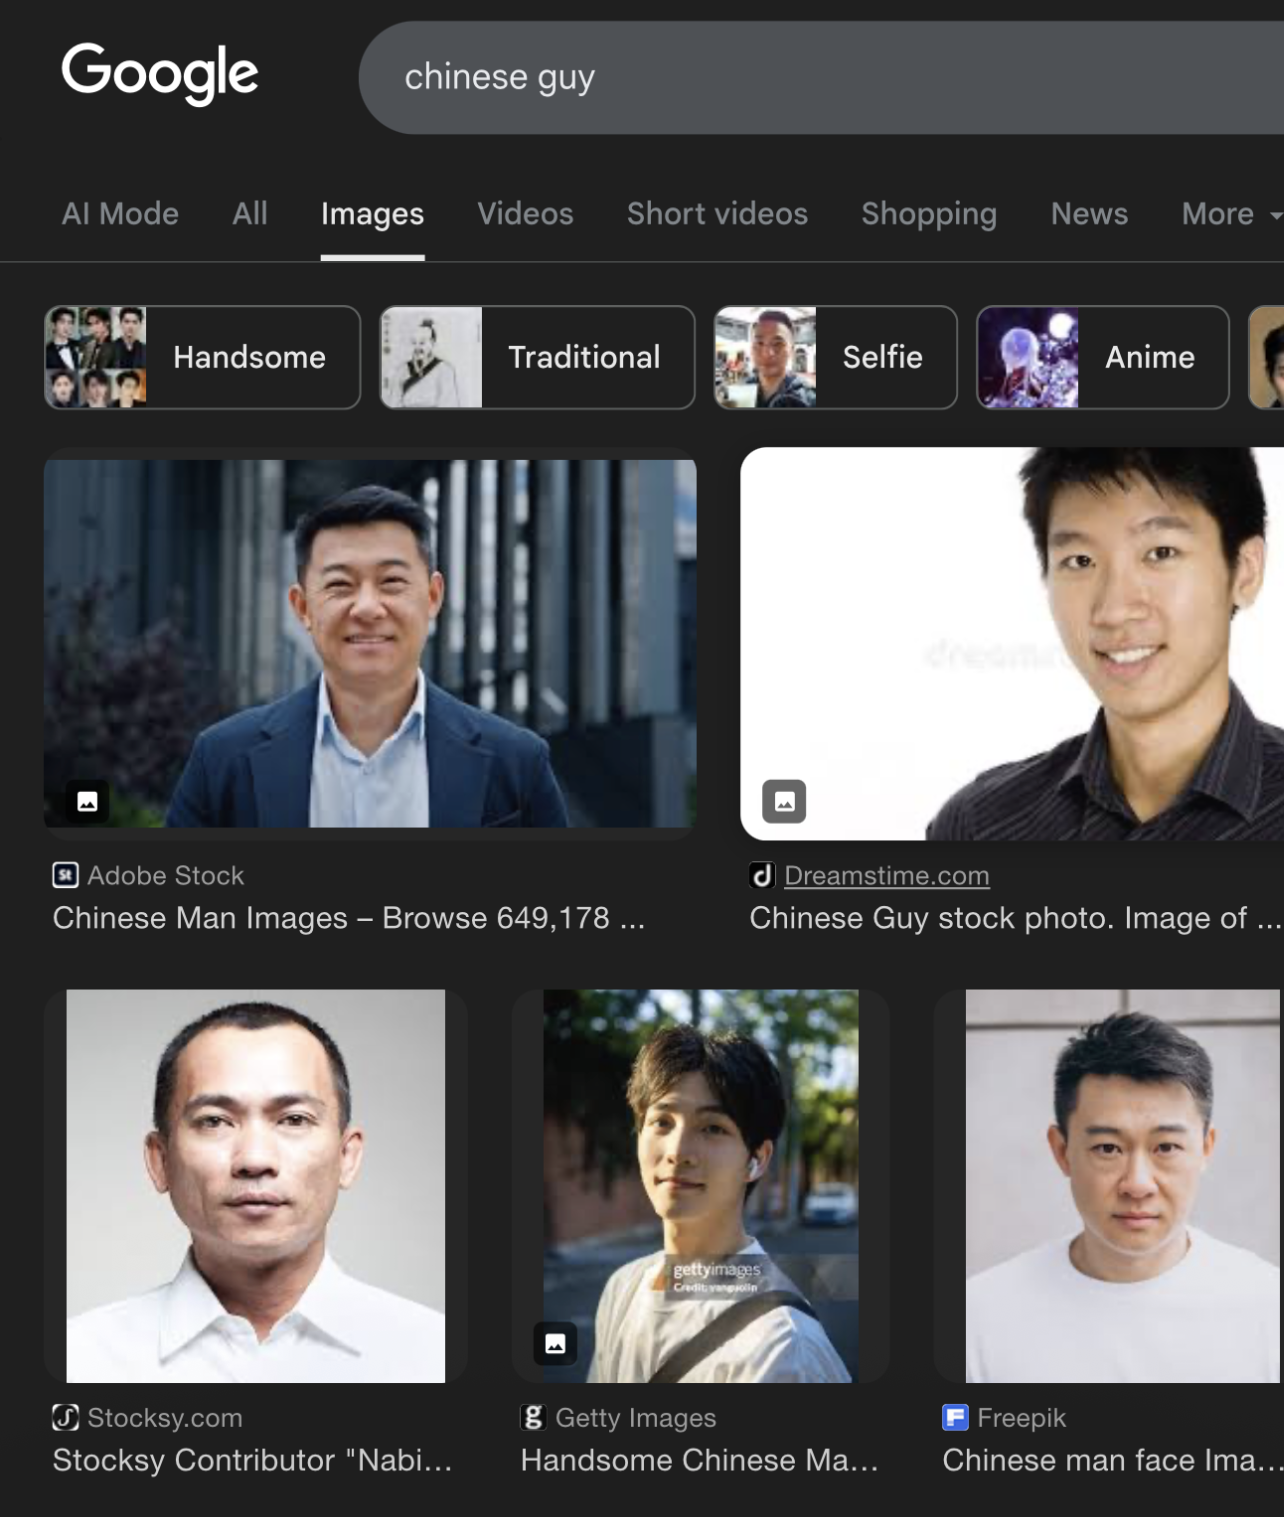Open 'Chinese Man Images – Browse 649,178' title
This screenshot has width=1284, height=1517.
coord(349,918)
